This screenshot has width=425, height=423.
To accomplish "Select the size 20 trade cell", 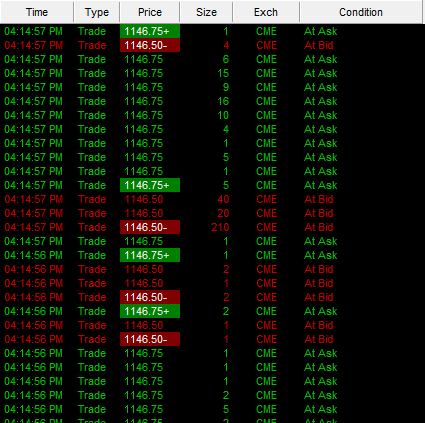I will (x=223, y=213).
